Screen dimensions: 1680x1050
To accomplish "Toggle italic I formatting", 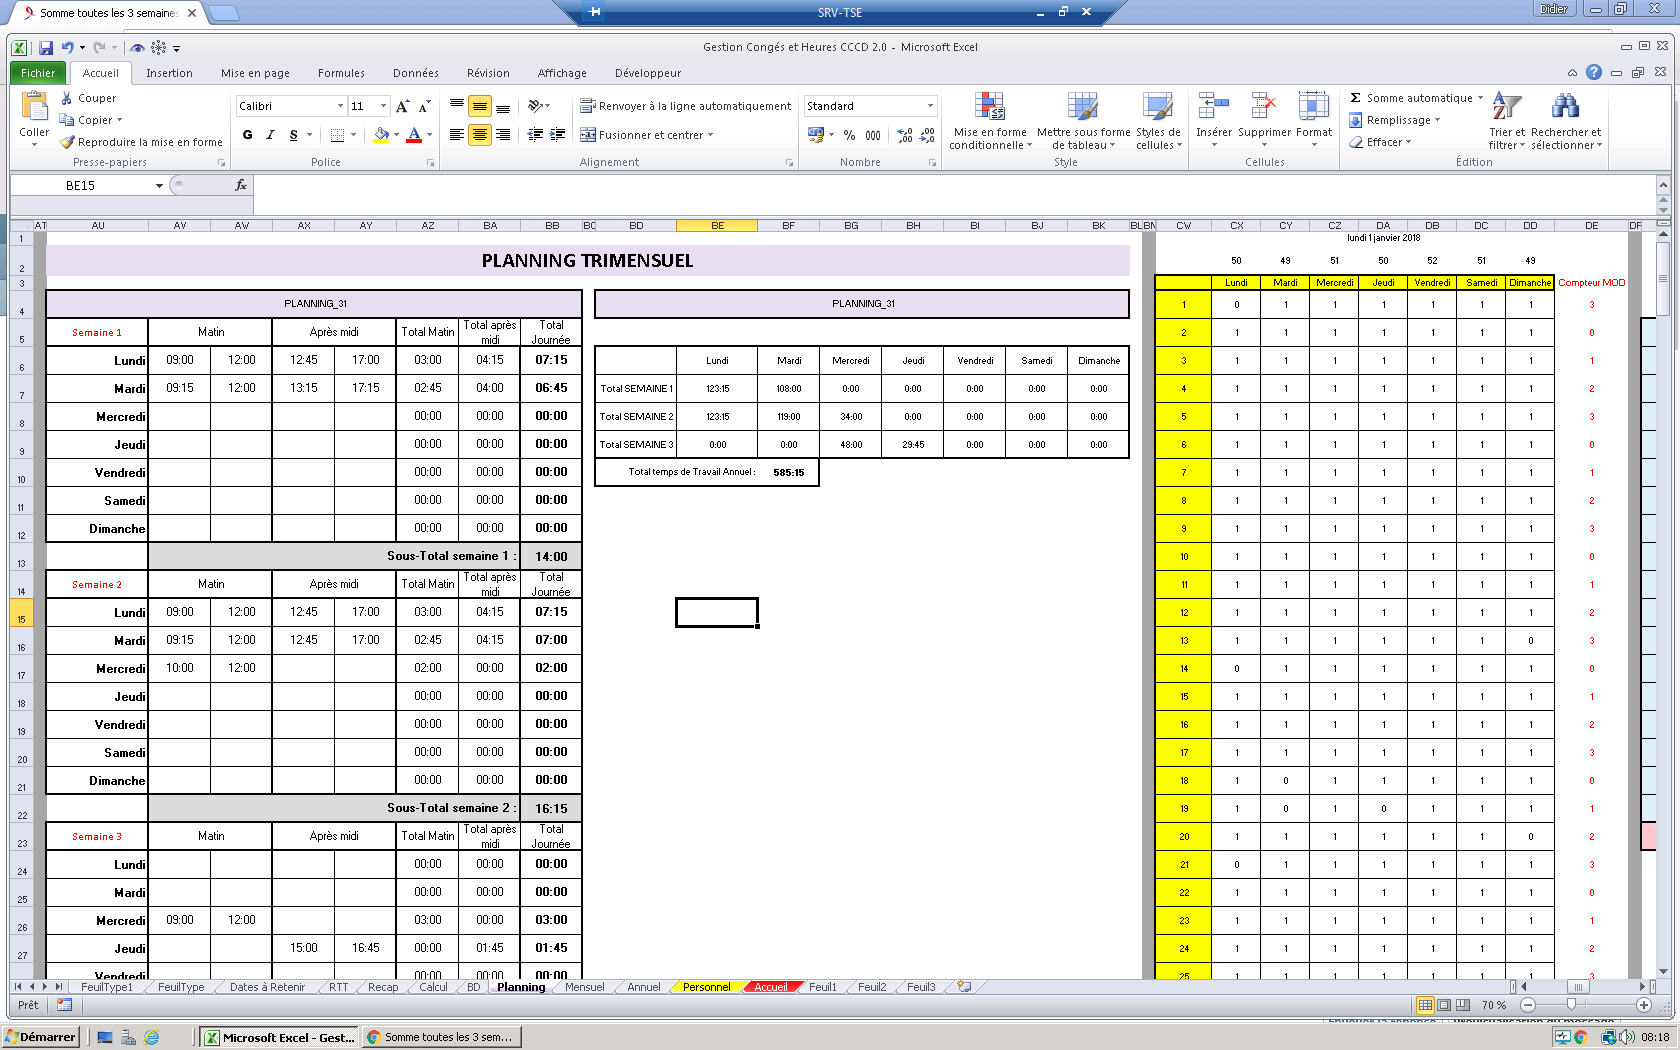I will (270, 135).
